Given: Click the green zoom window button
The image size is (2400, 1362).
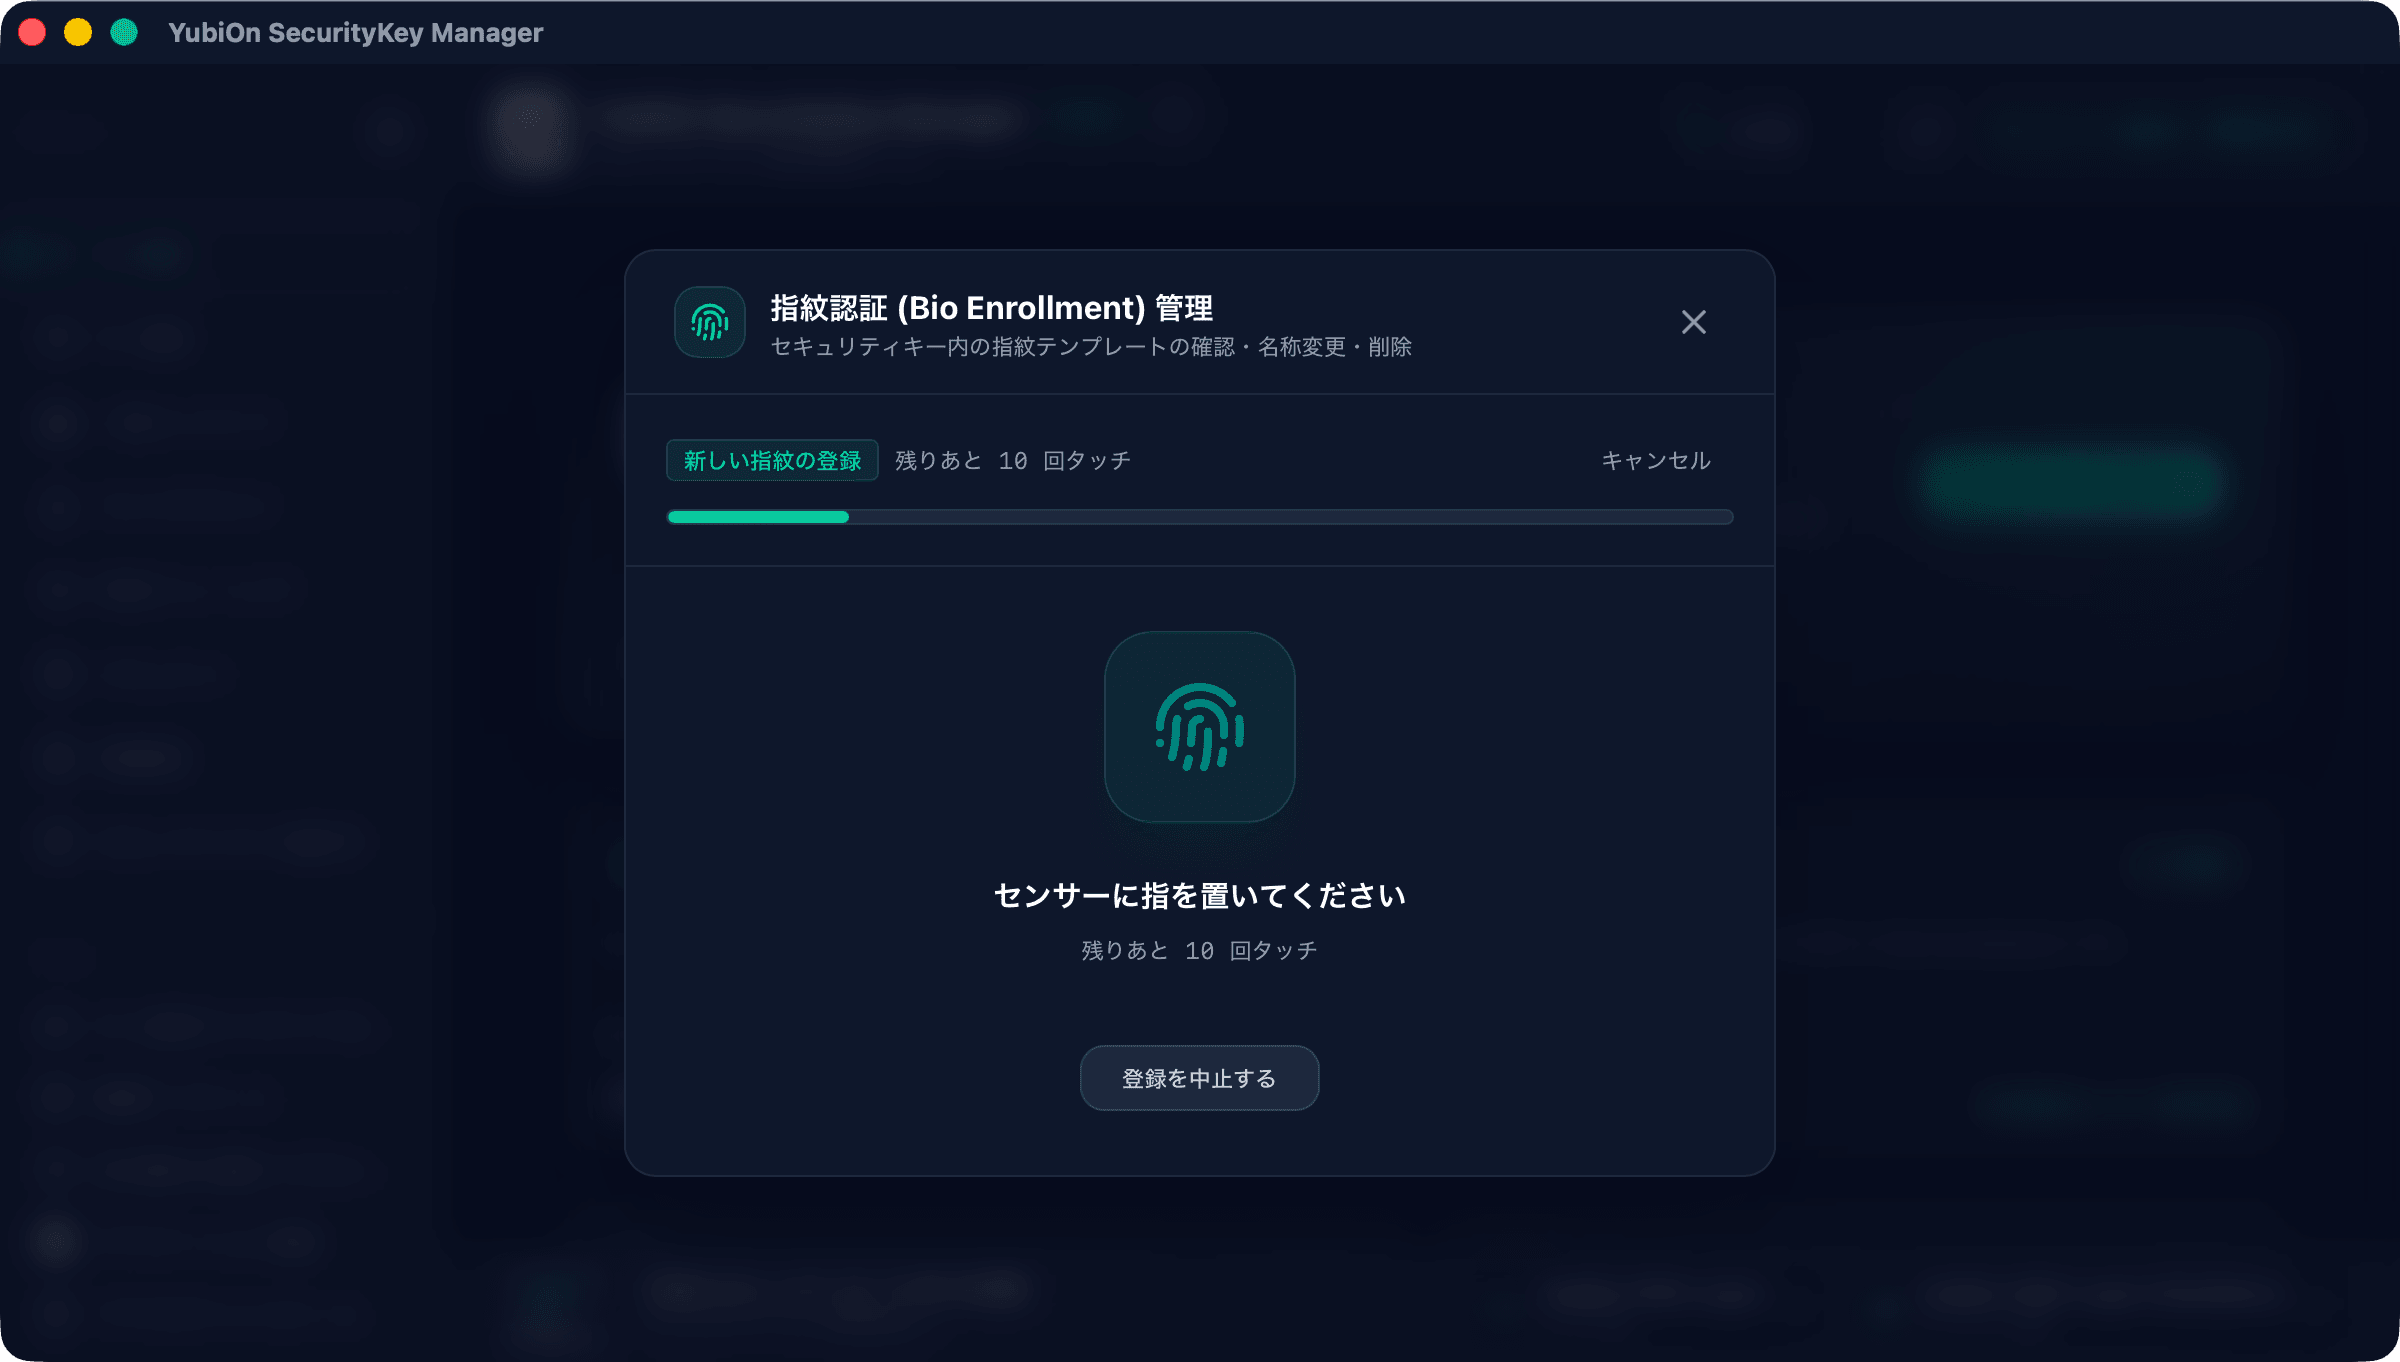Looking at the screenshot, I should [124, 32].
